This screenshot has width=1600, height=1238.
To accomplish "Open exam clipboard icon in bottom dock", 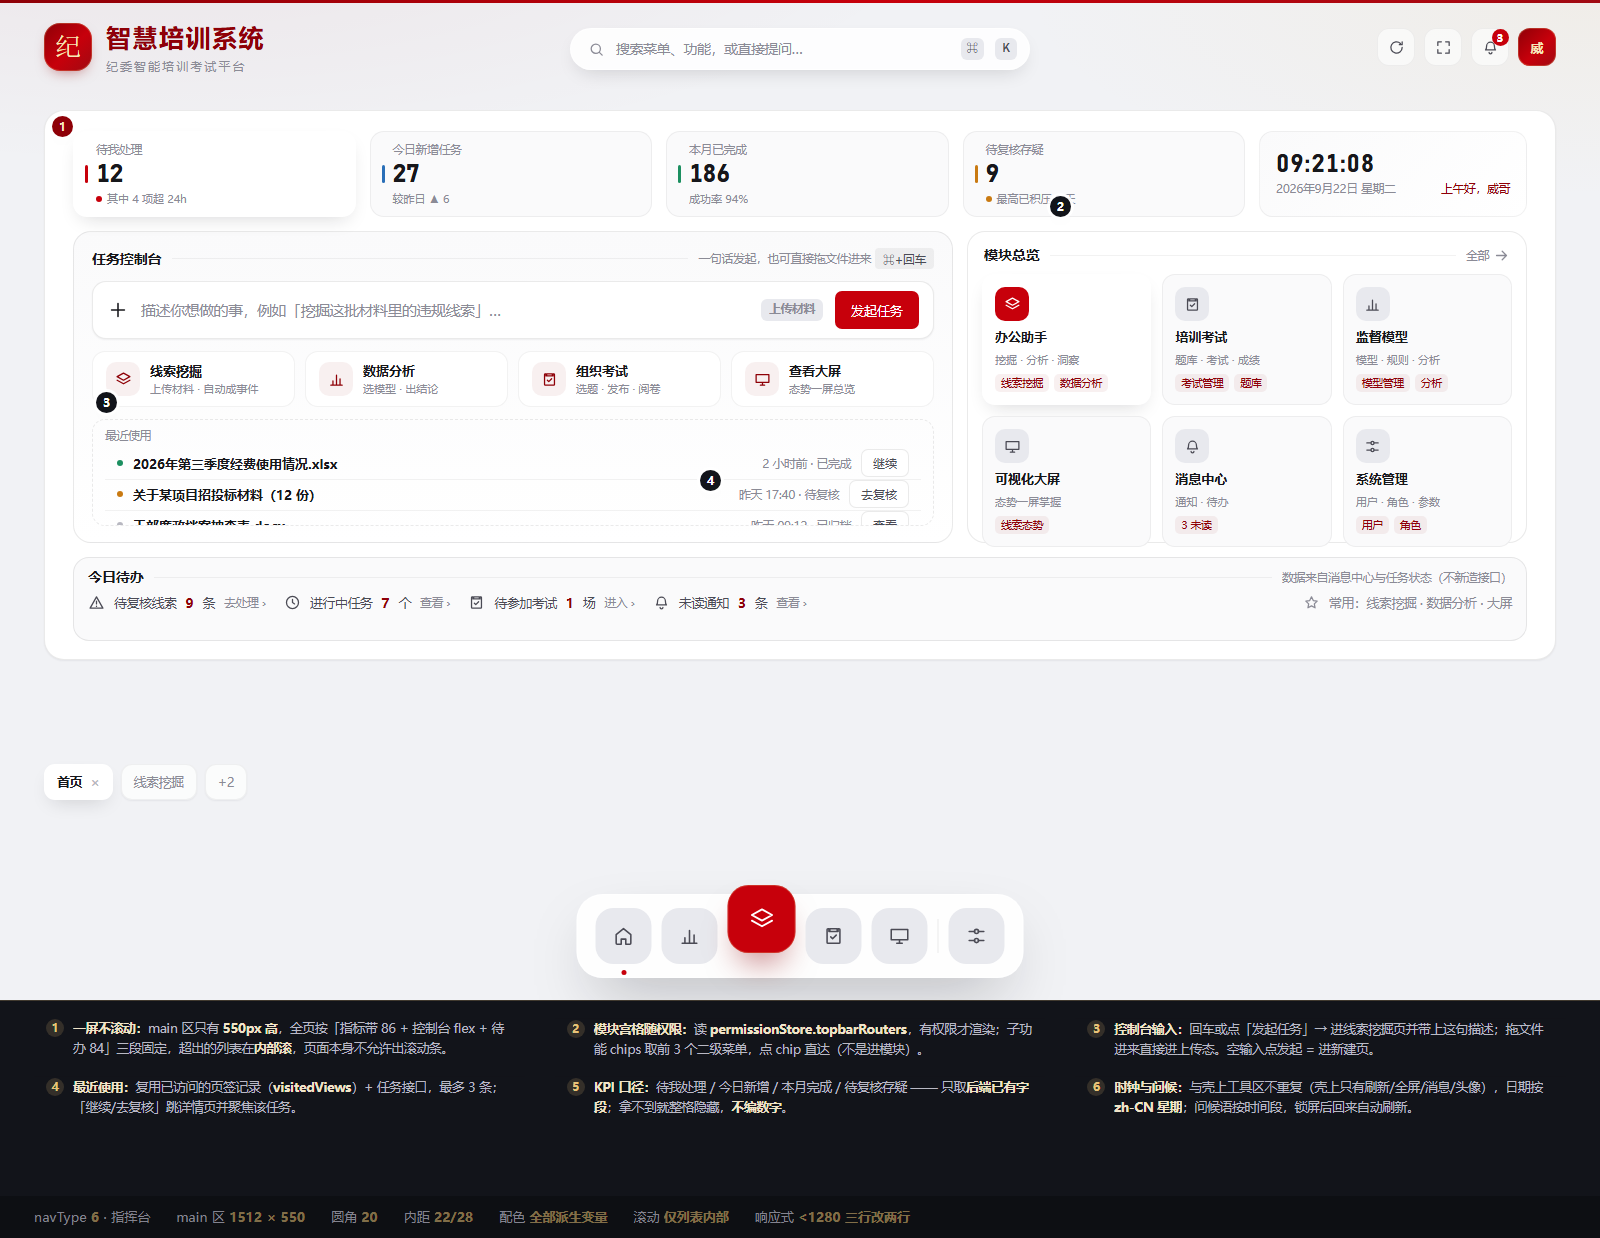I will [x=833, y=936].
